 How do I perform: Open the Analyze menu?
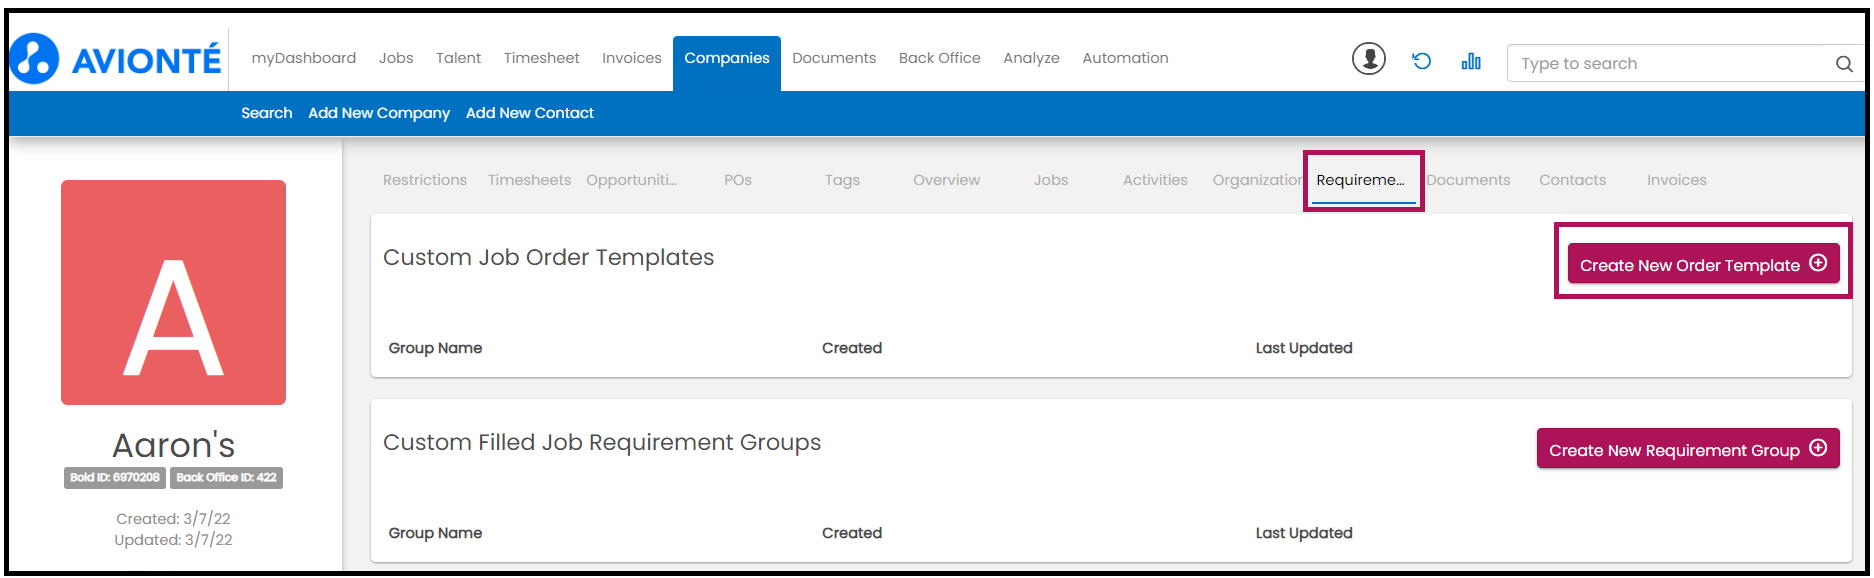1031,58
